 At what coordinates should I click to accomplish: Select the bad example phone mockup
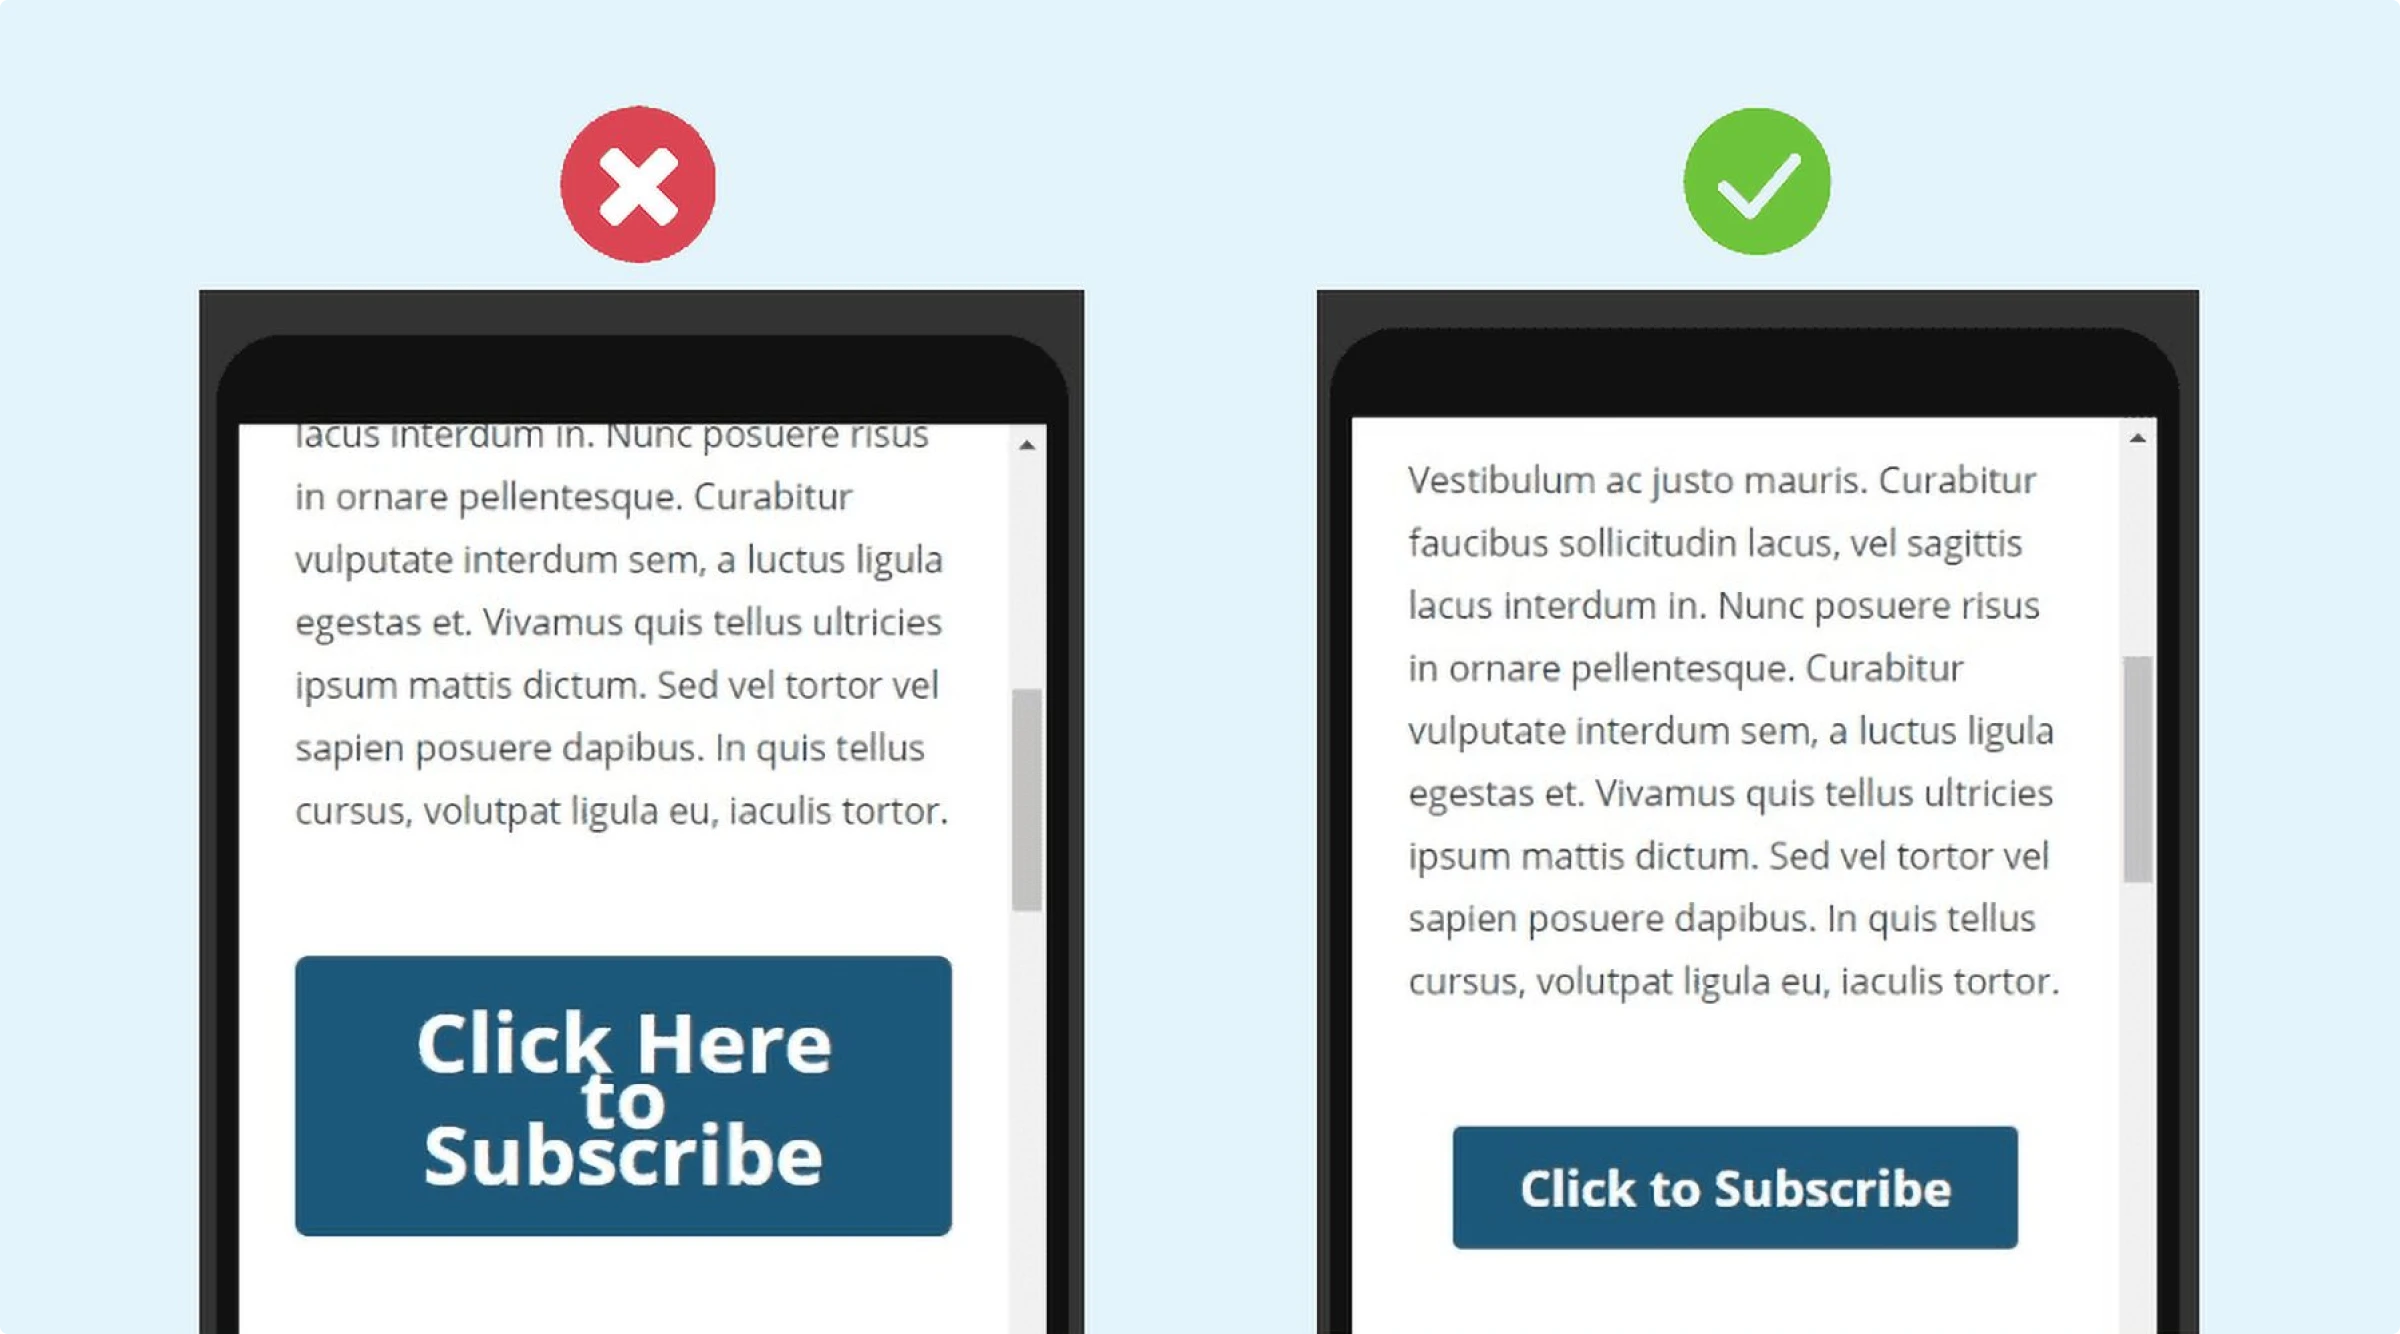[x=641, y=805]
